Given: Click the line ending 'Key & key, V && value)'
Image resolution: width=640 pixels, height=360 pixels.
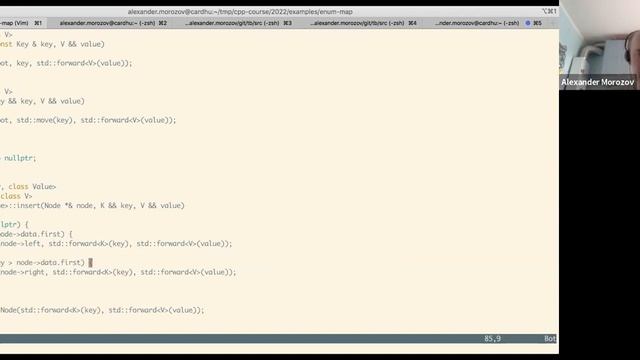Looking at the screenshot, I should 52,44.
